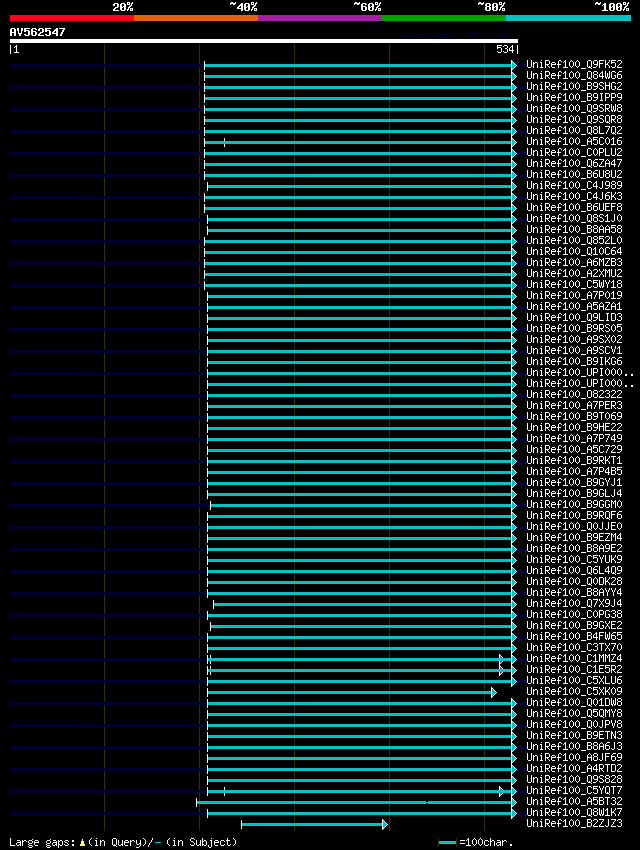Click the alignment bar for UniRef100_A5BT32

pyautogui.click(x=357, y=802)
